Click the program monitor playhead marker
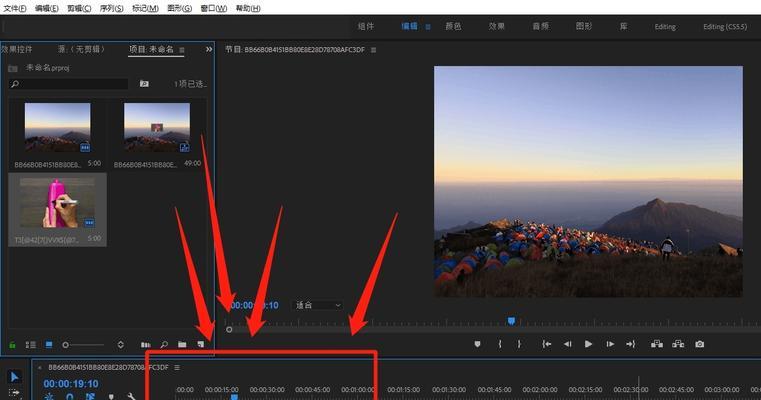The width and height of the screenshot is (761, 400). click(x=511, y=321)
